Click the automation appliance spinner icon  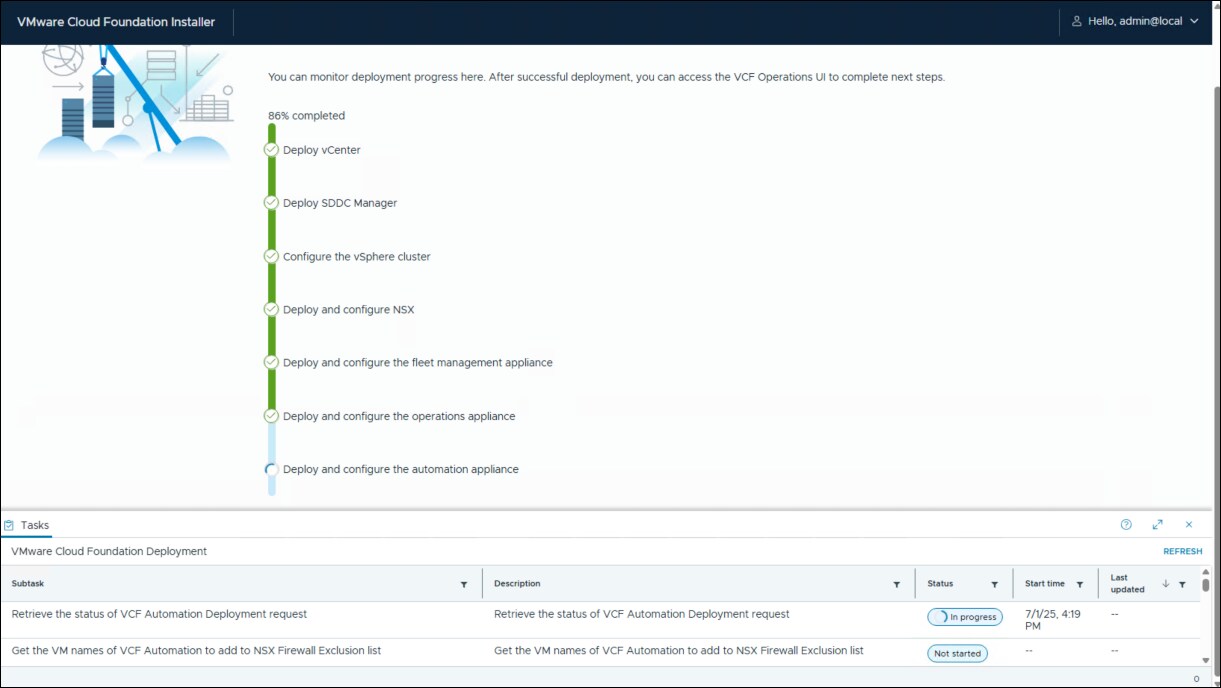(271, 469)
